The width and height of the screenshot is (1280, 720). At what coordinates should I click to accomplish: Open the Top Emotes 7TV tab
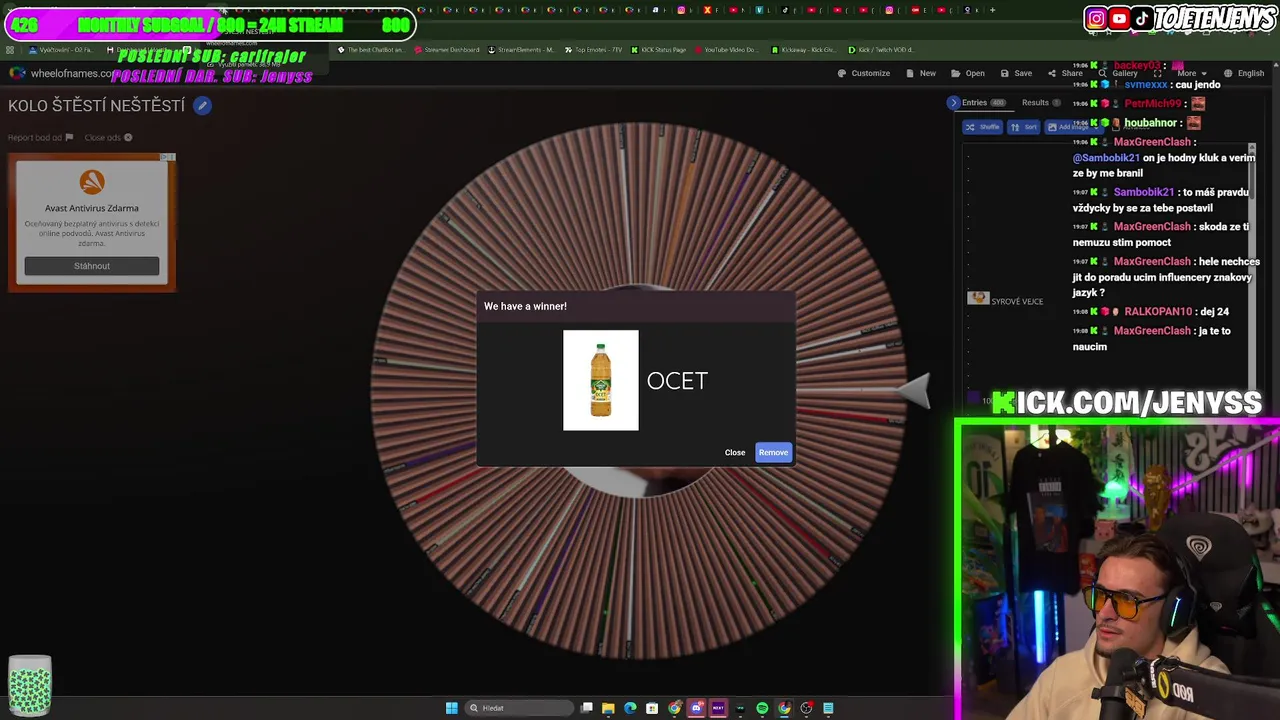pos(593,49)
